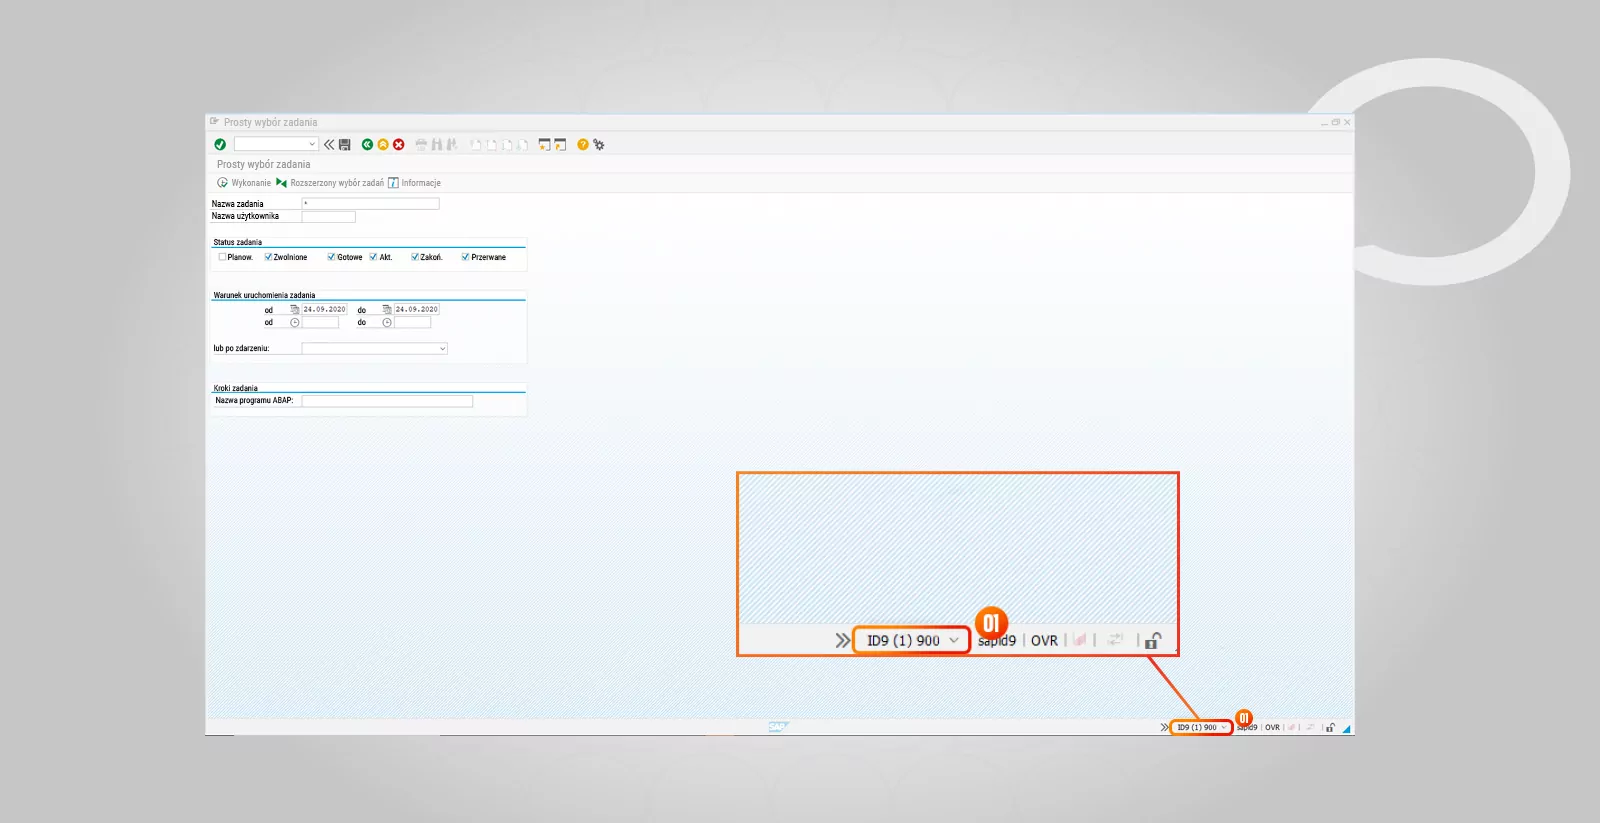This screenshot has height=823, width=1600.
Task: Click the OVR insert mode indicator
Action: pos(1272,728)
